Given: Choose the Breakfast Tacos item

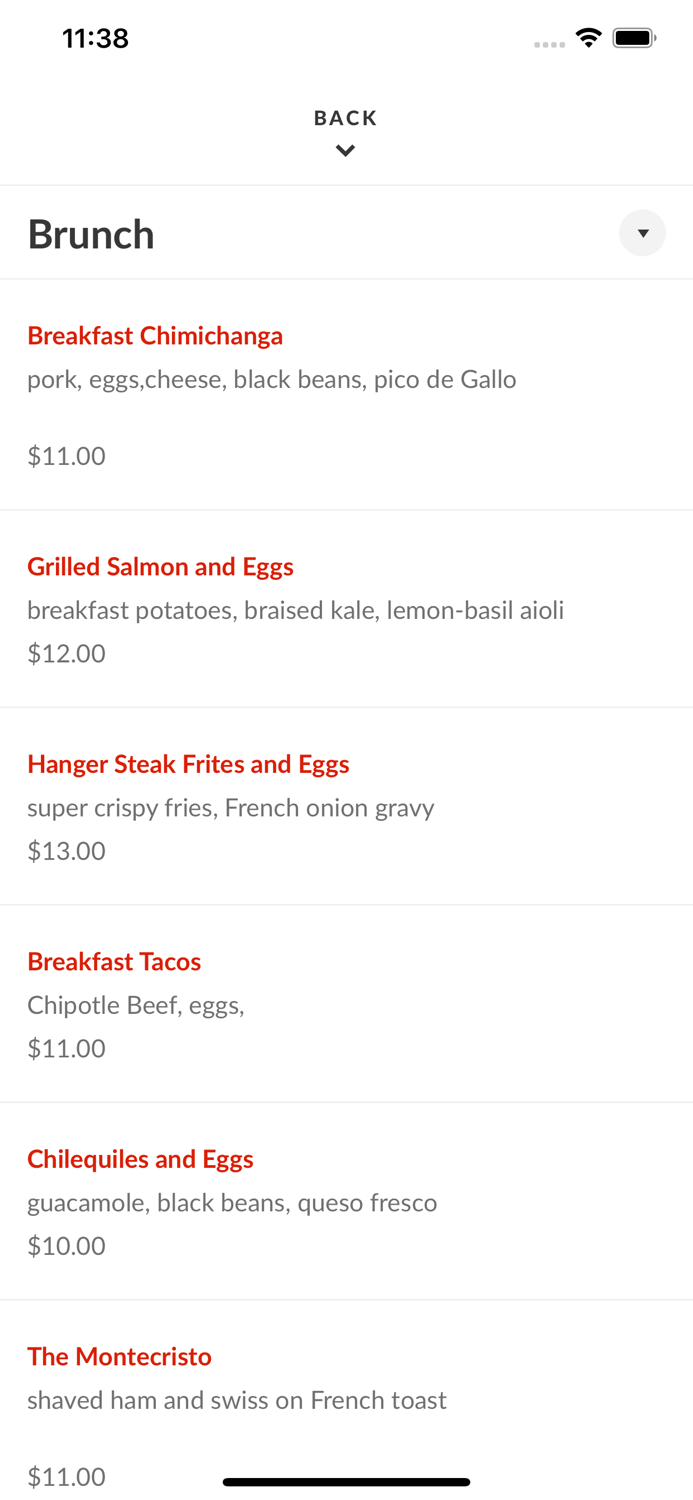Looking at the screenshot, I should pyautogui.click(x=114, y=962).
